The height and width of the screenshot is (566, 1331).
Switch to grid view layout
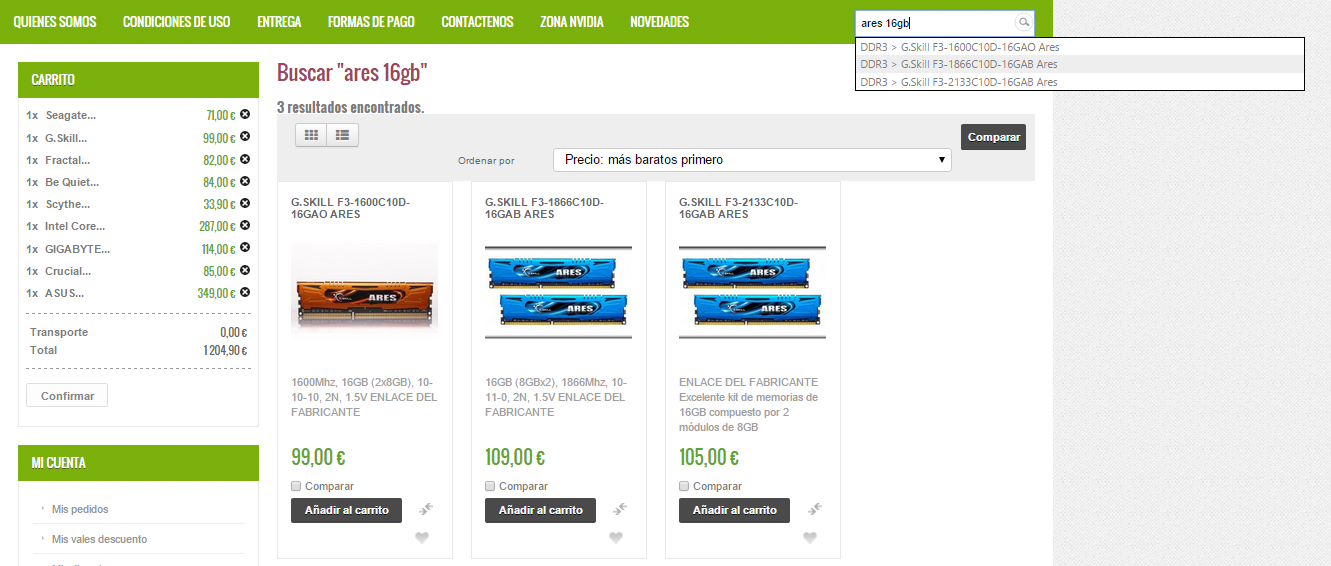311,134
